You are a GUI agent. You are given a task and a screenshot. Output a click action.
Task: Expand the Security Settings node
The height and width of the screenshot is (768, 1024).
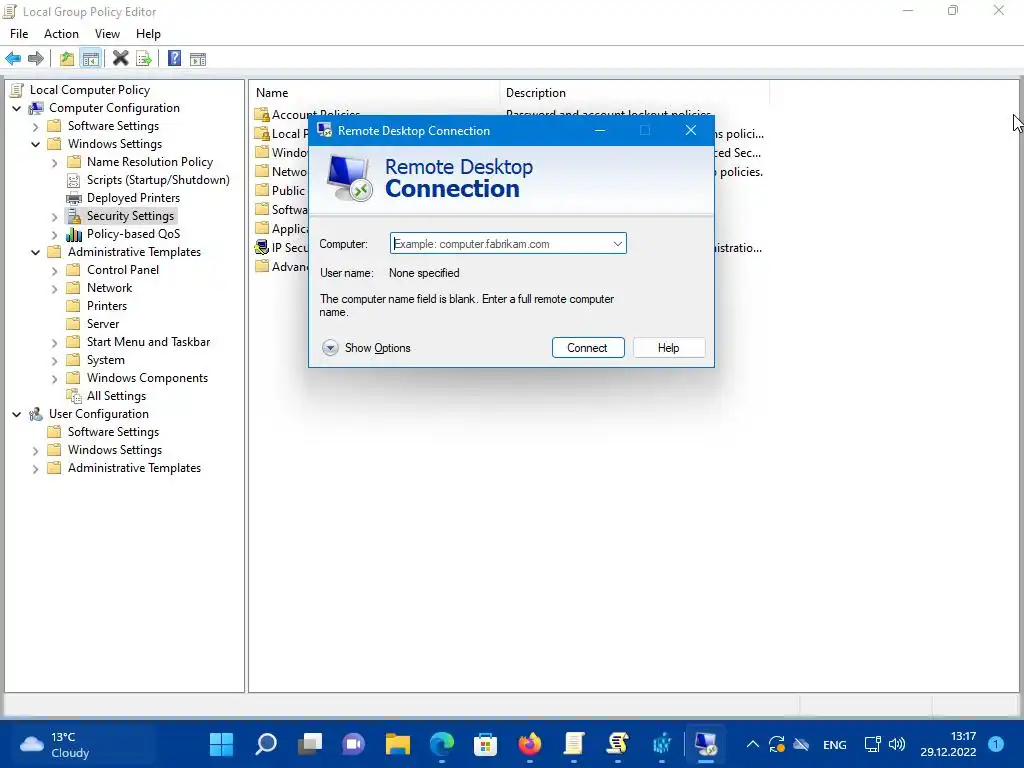coord(55,216)
